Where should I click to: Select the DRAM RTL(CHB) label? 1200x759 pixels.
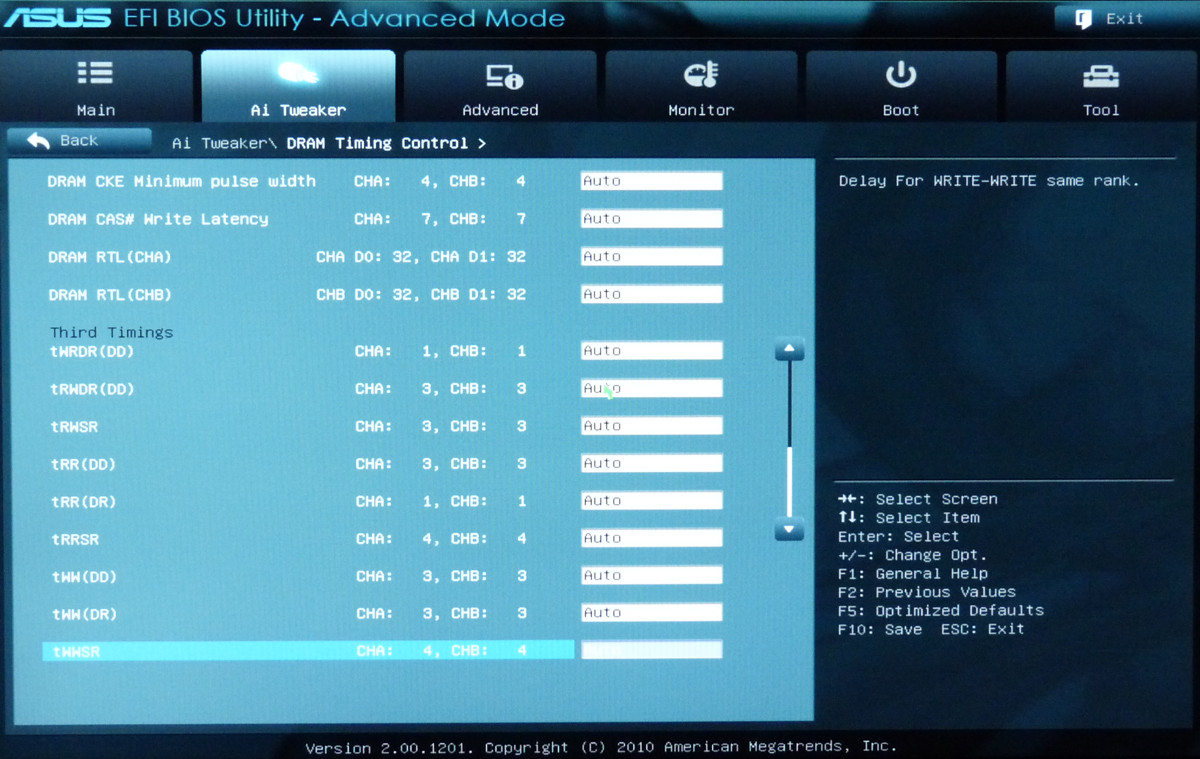(110, 295)
